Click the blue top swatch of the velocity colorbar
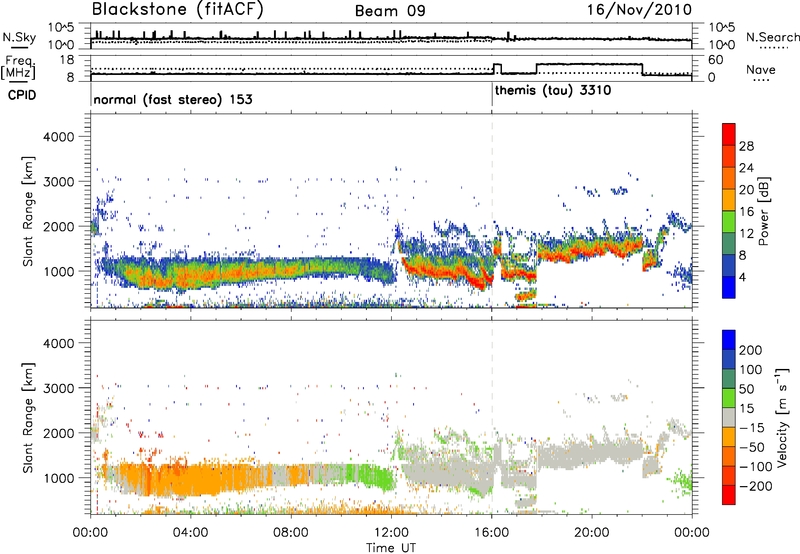Screen dimensions: 800x554 pos(729,340)
